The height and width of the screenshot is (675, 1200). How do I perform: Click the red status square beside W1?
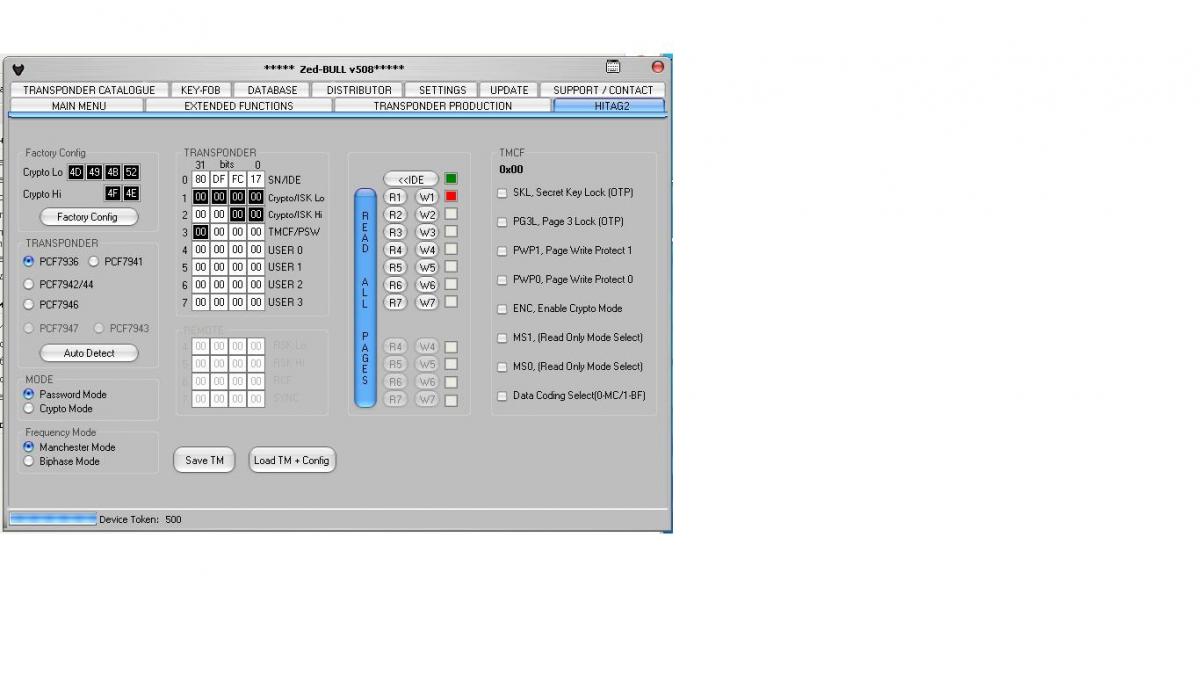pyautogui.click(x=451, y=196)
